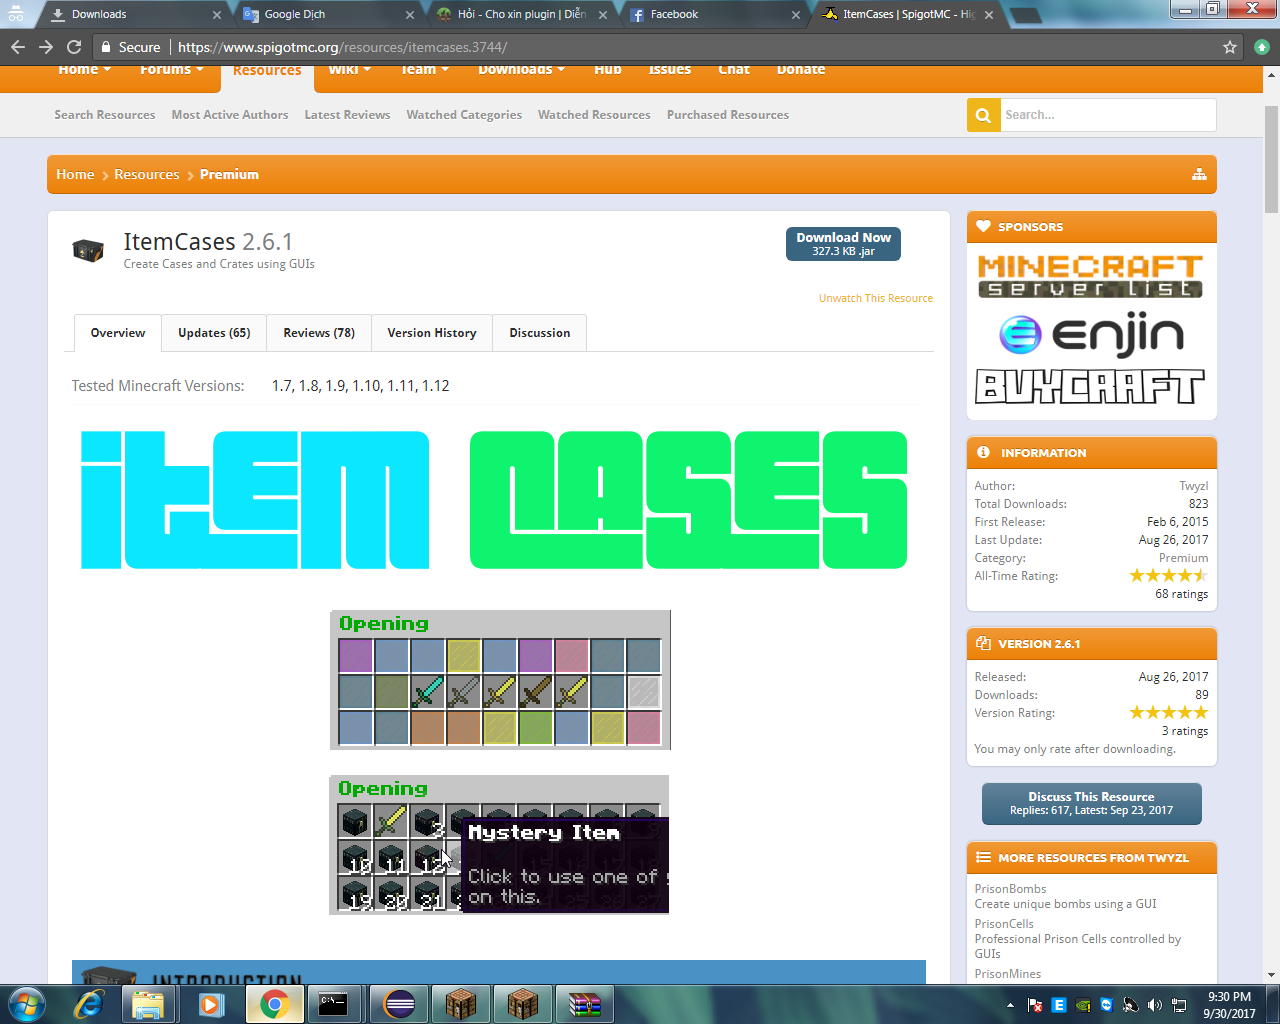The width and height of the screenshot is (1280, 1024).
Task: Open Windows Media Player from the taskbar
Action: 211,1004
